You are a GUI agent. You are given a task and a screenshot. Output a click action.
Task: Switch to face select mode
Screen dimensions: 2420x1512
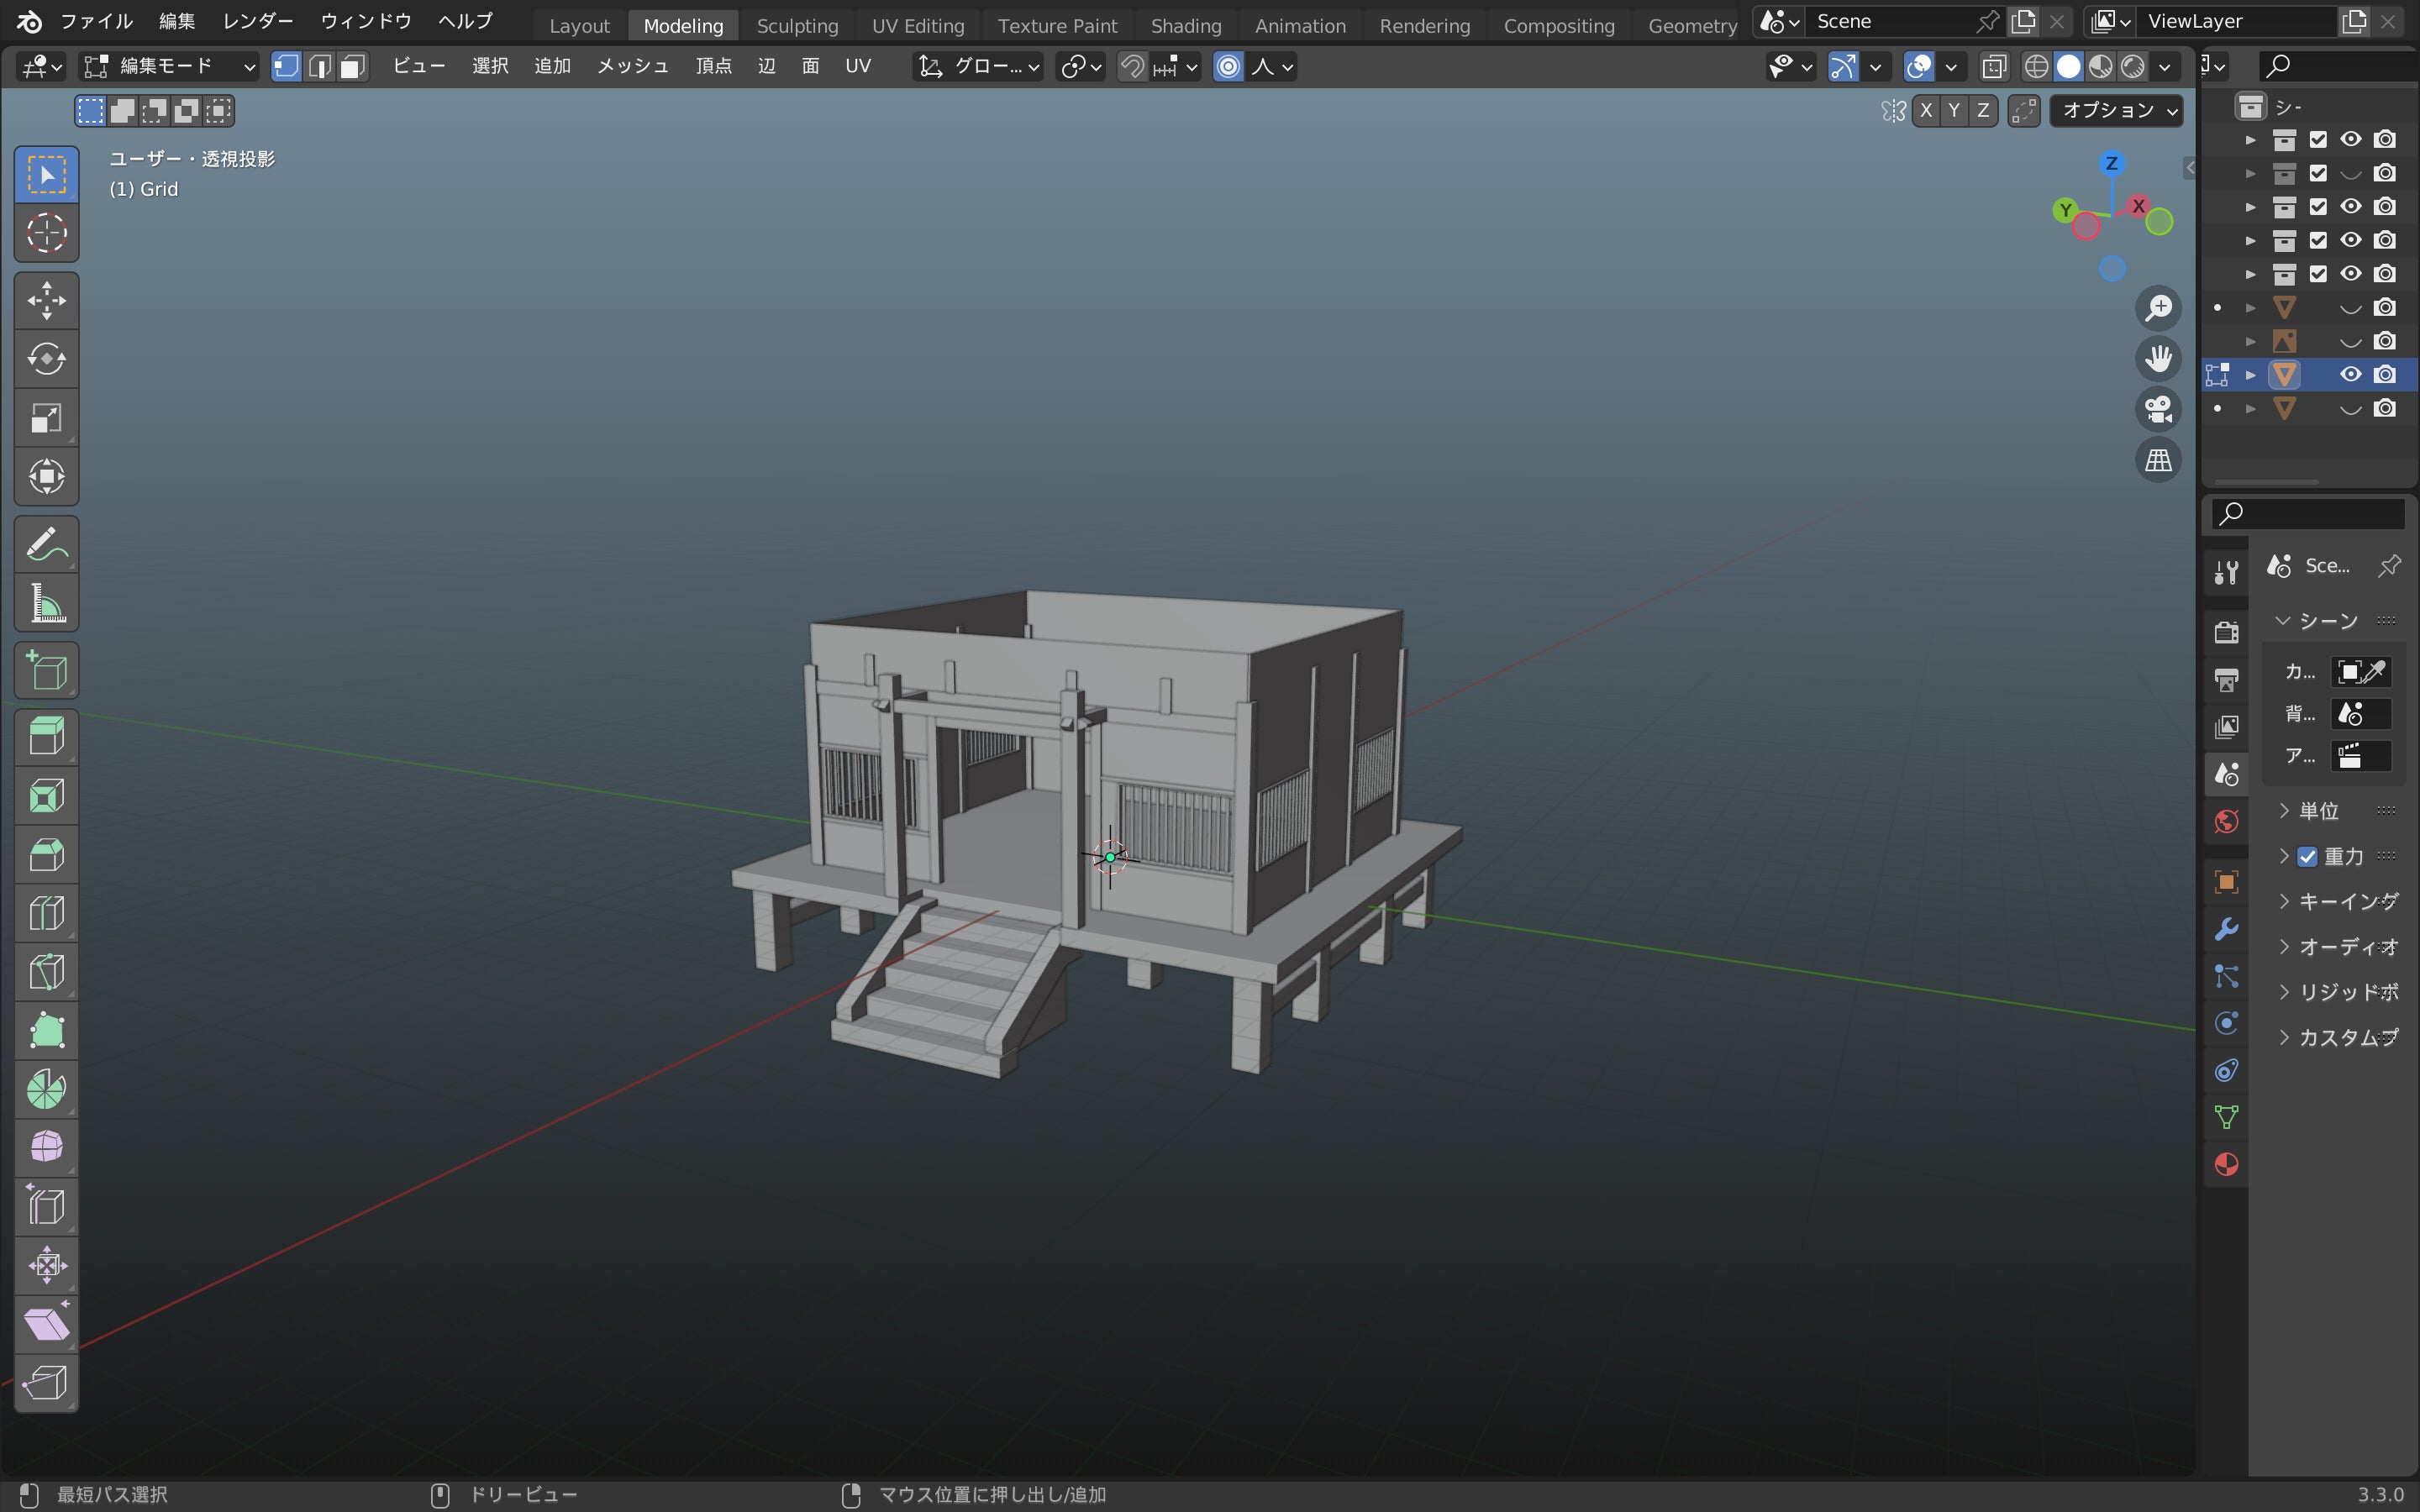[x=352, y=66]
